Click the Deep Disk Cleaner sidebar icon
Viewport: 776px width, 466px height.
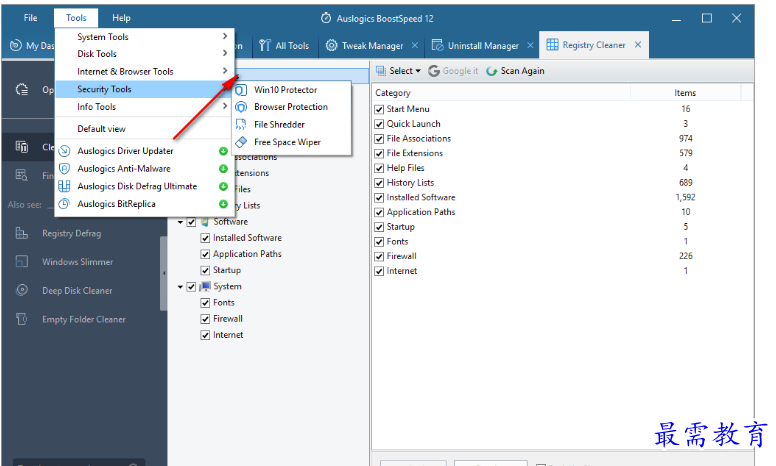(x=22, y=290)
